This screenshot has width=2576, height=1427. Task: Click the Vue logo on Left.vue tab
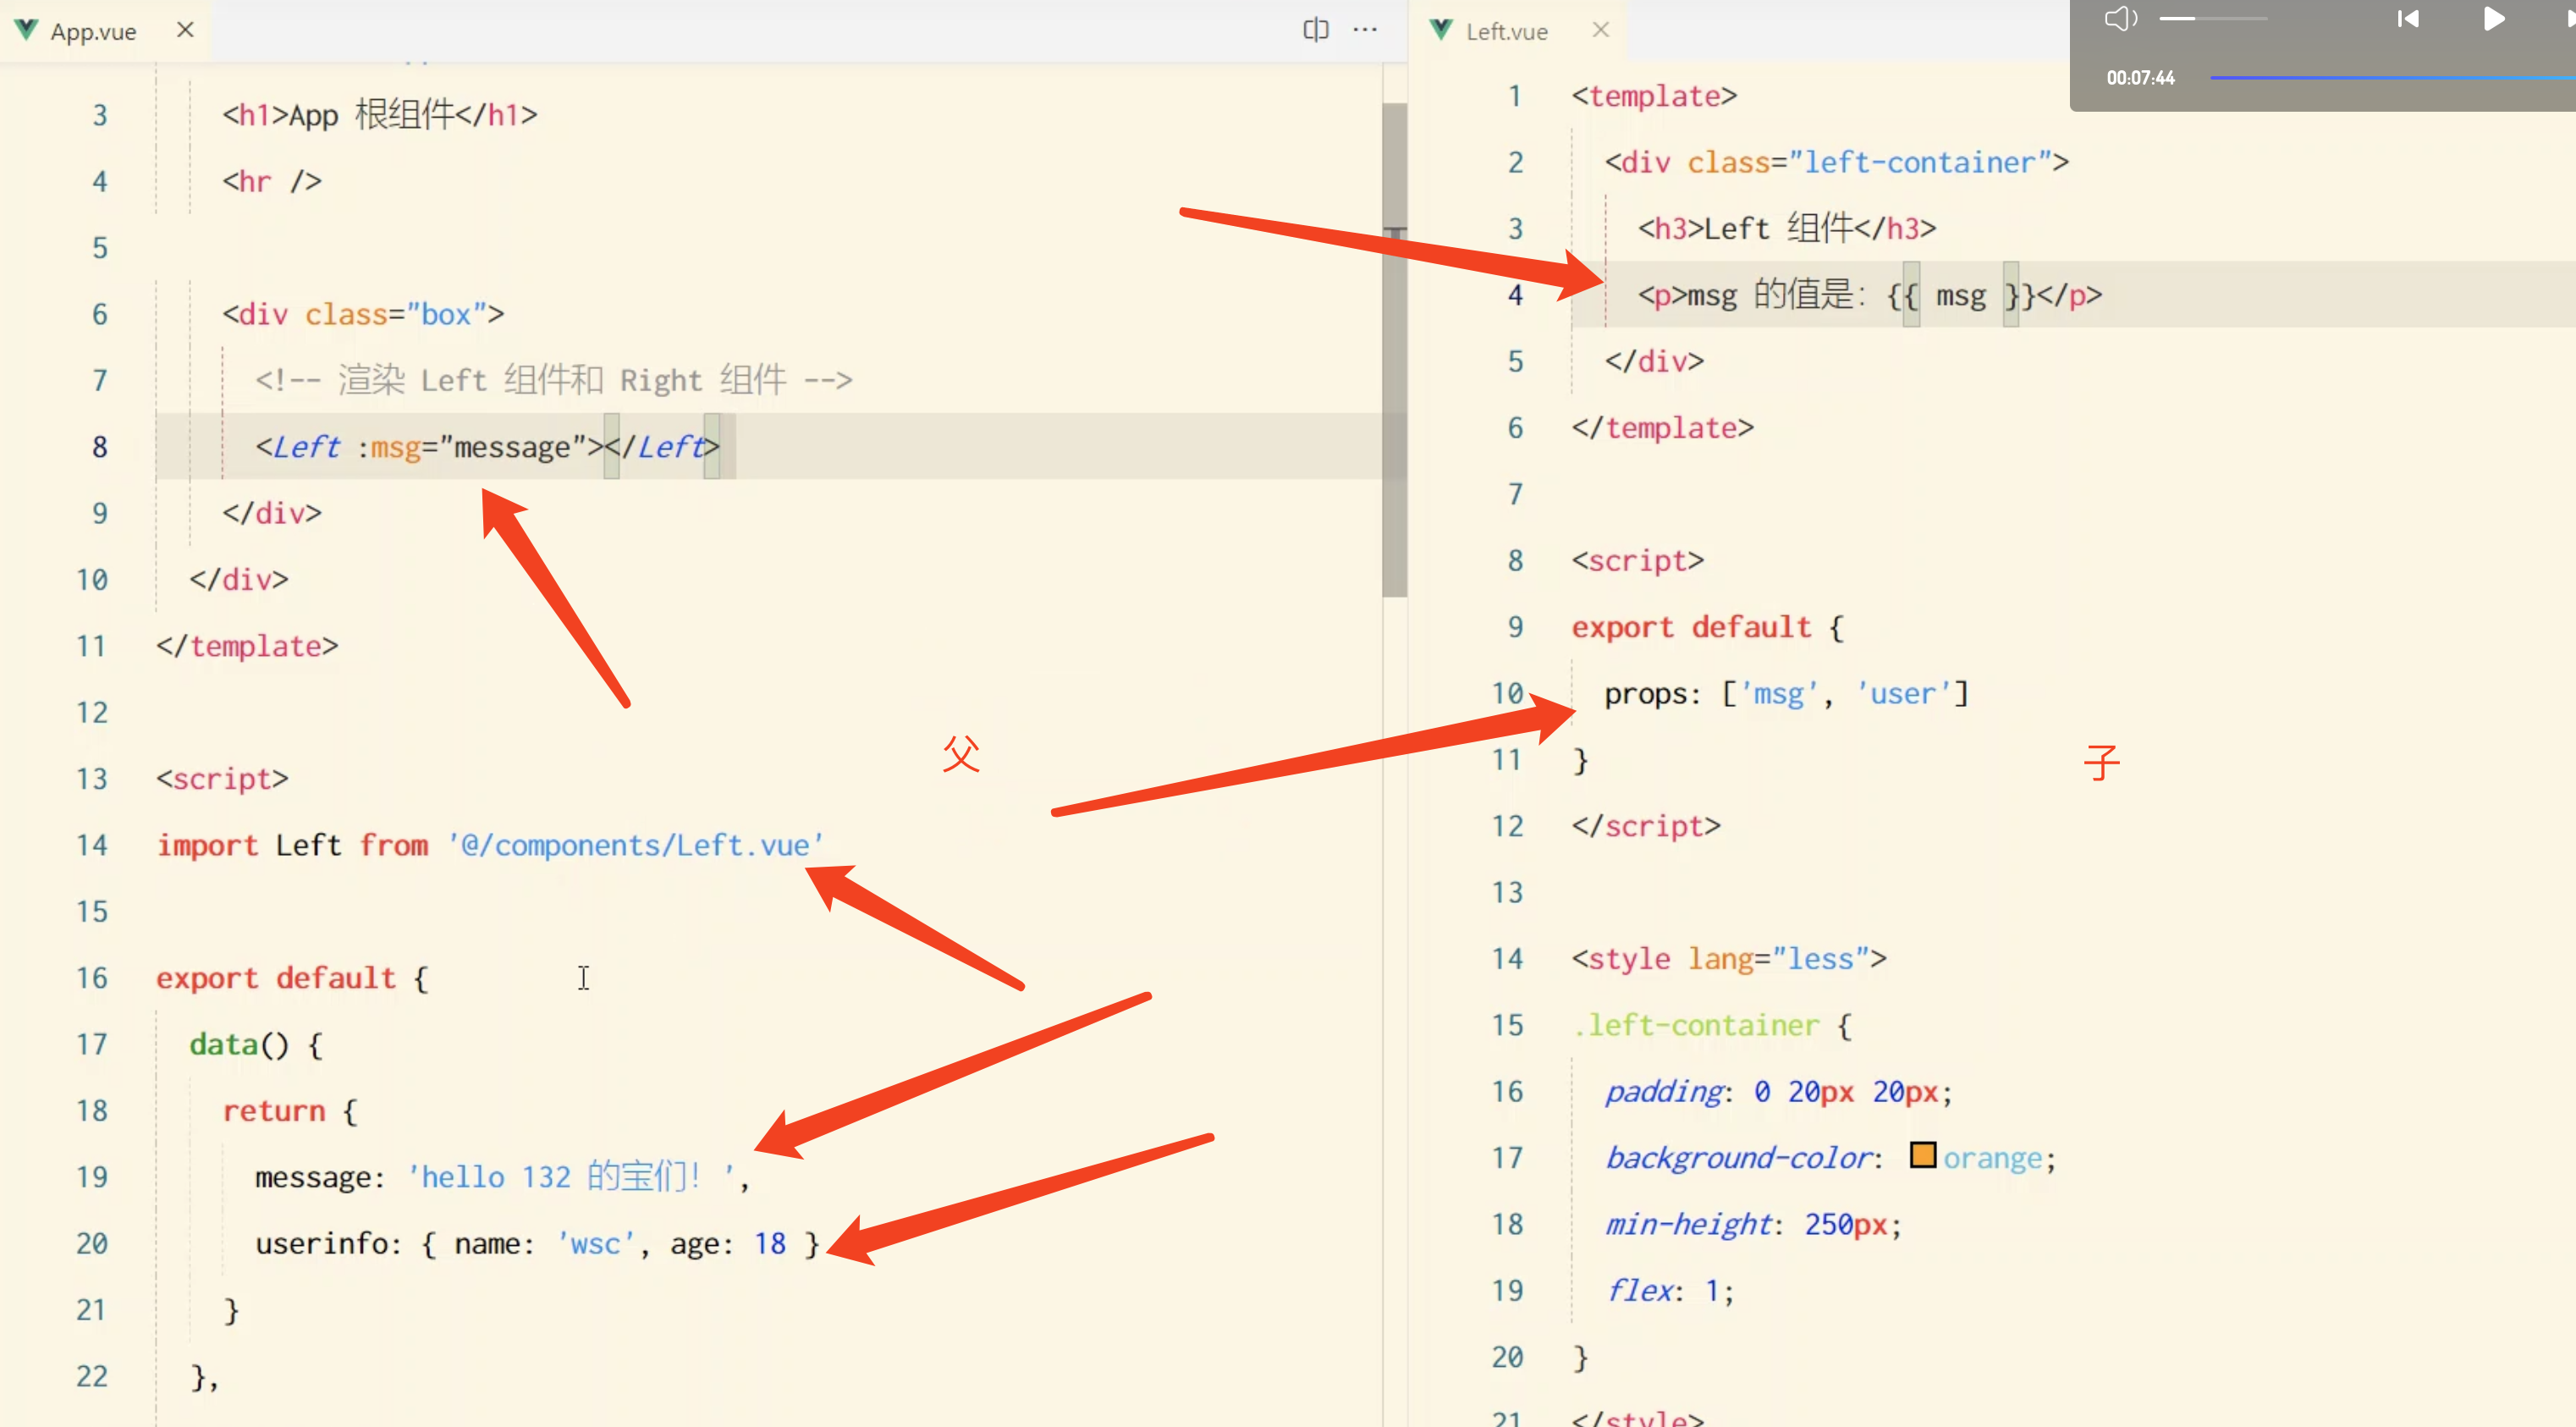pos(1441,30)
